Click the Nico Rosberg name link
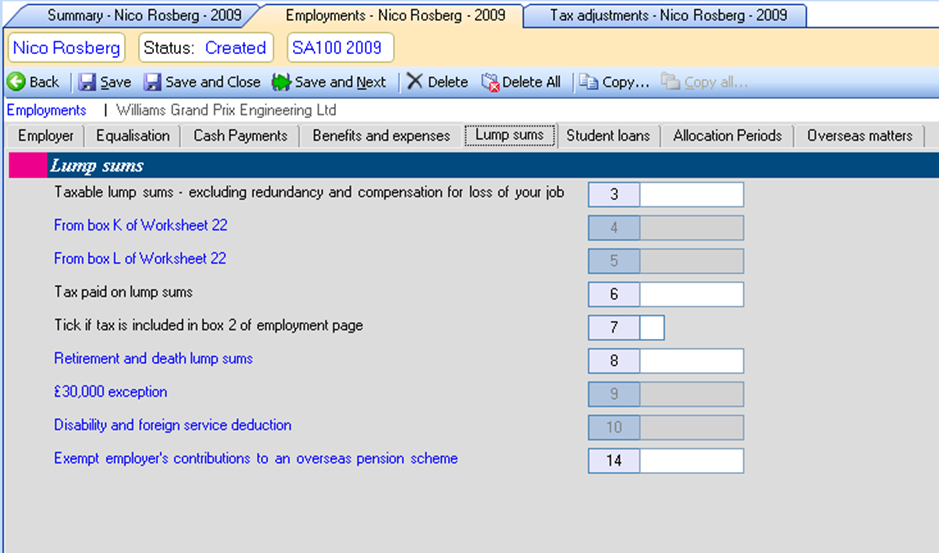The width and height of the screenshot is (939, 553). click(x=66, y=48)
